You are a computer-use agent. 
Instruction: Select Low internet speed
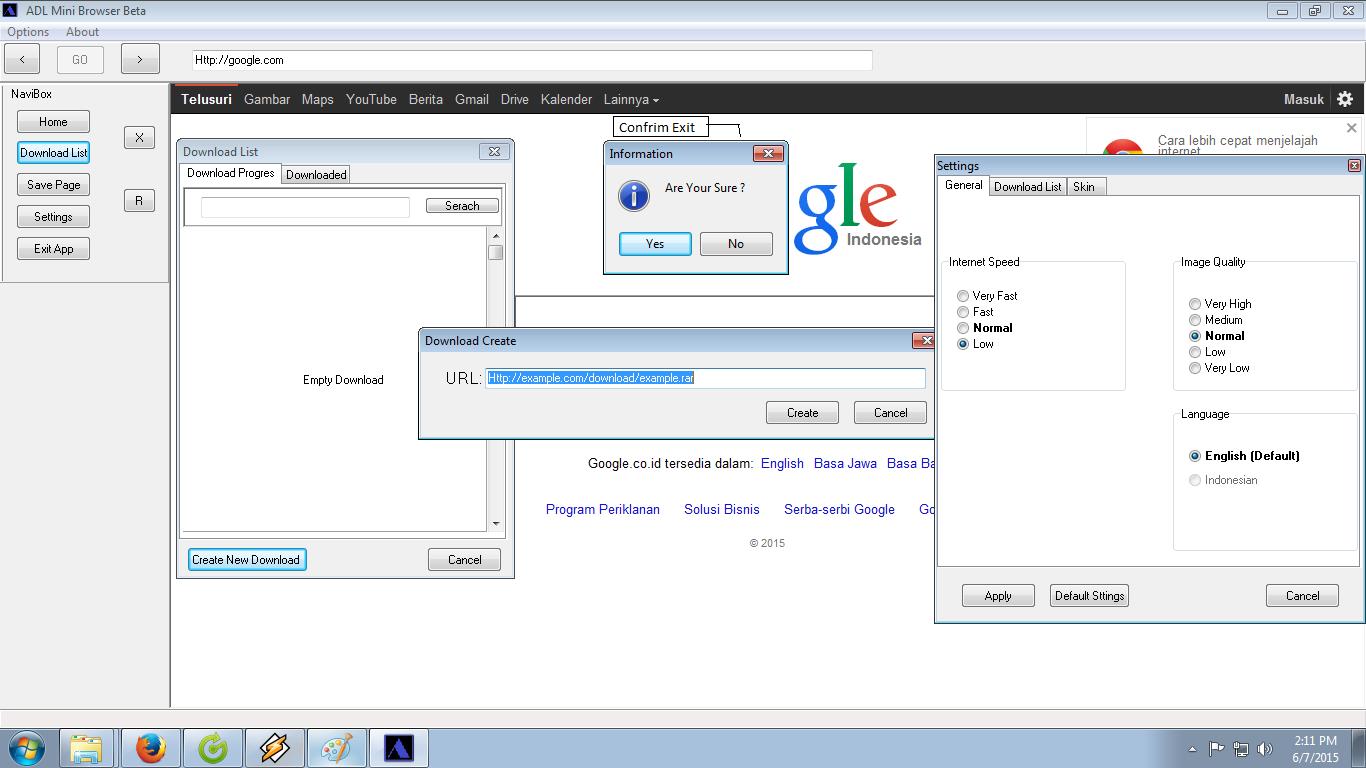point(975,344)
